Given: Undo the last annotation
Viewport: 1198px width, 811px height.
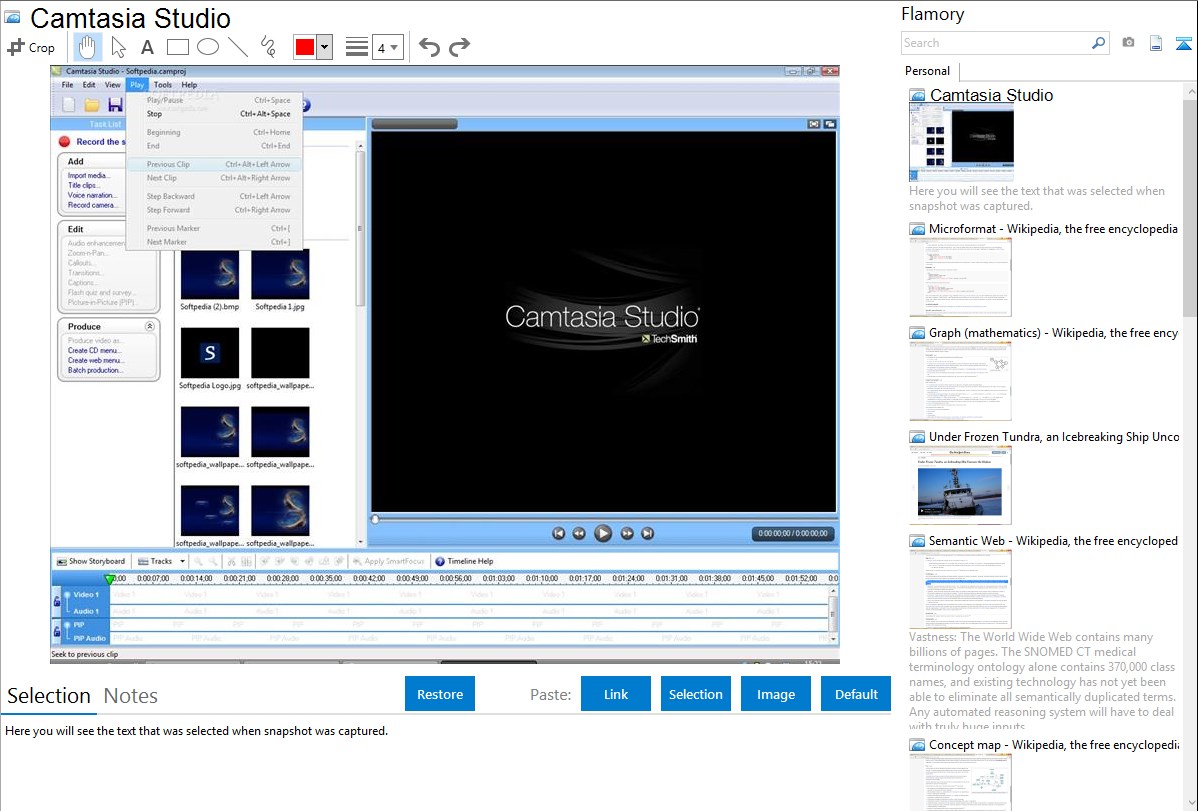Looking at the screenshot, I should click(429, 47).
